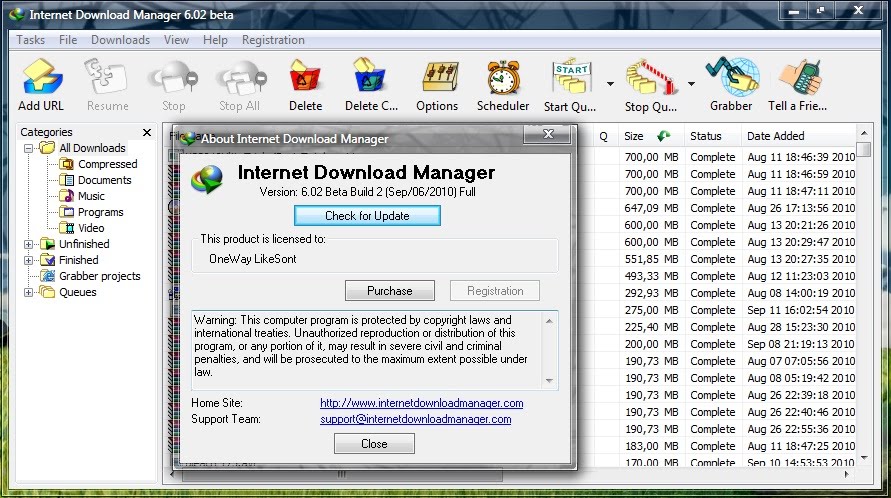This screenshot has height=498, width=891.
Task: Select the 200,00 MB download row
Action: pyautogui.click(x=723, y=345)
